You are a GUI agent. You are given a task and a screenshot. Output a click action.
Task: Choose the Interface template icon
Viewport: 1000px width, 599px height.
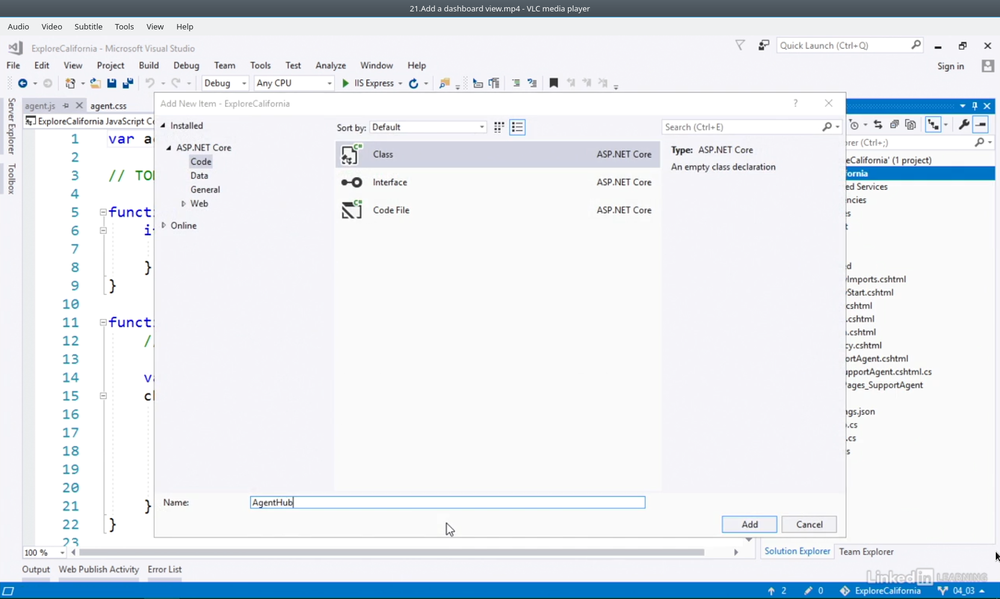click(351, 183)
